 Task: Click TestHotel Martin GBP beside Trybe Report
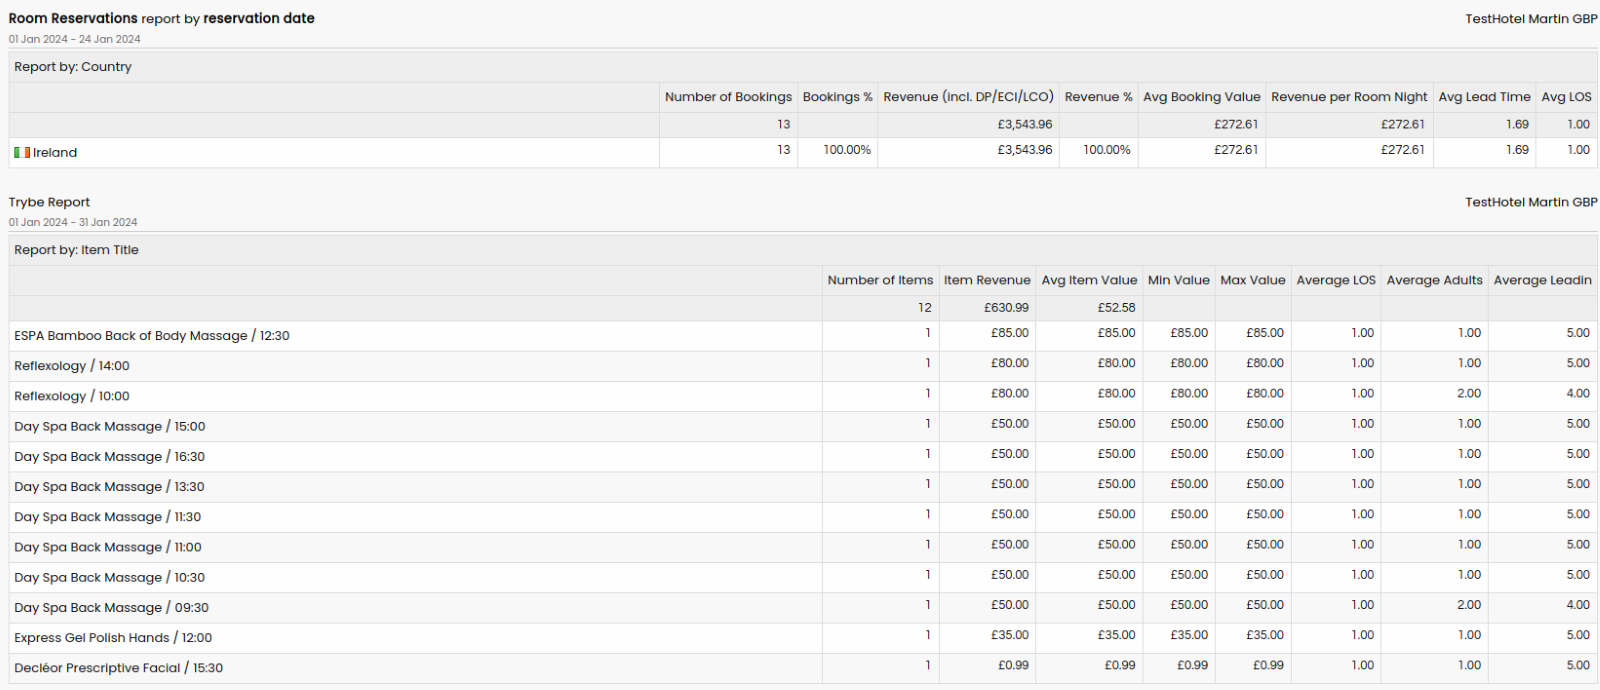[x=1531, y=203]
